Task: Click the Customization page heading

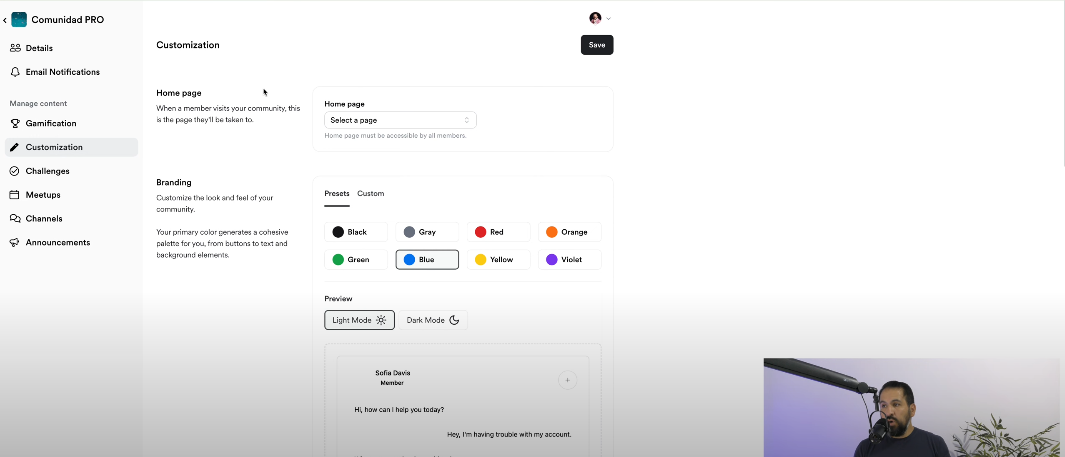Action: 188,45
